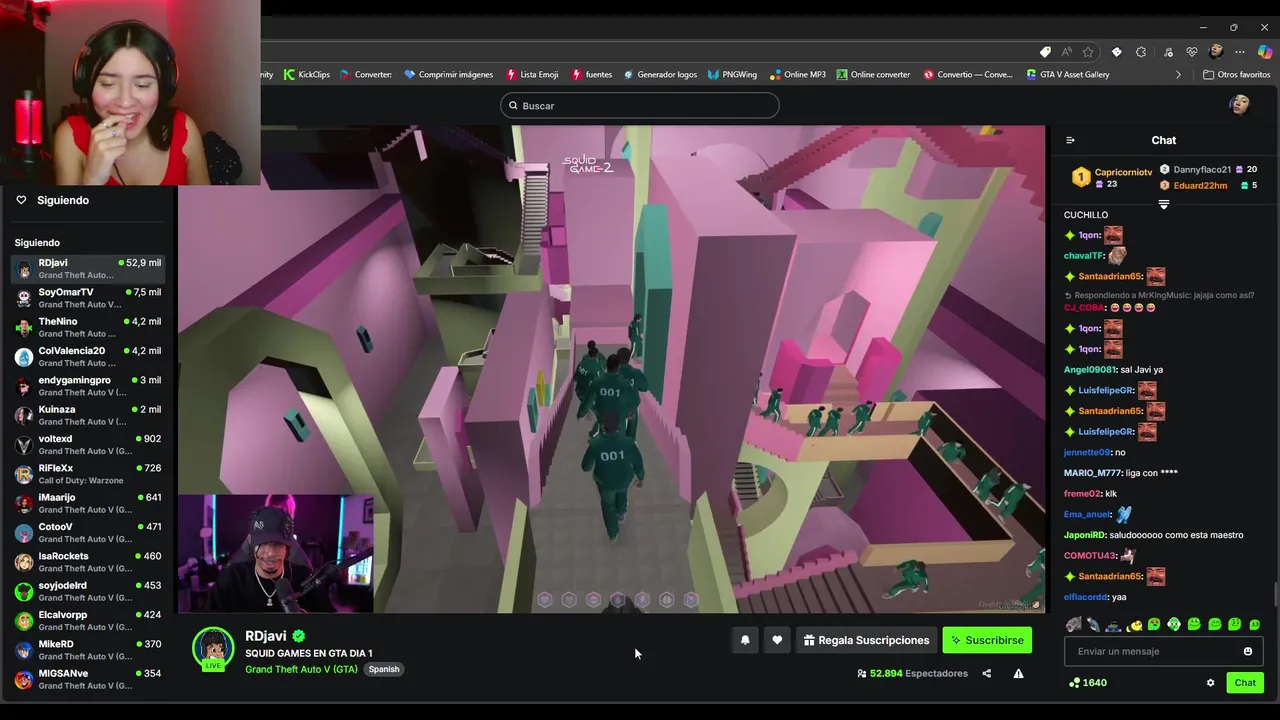1280x720 pixels.
Task: Open endygamingpro followed channel
Action: tap(88, 386)
